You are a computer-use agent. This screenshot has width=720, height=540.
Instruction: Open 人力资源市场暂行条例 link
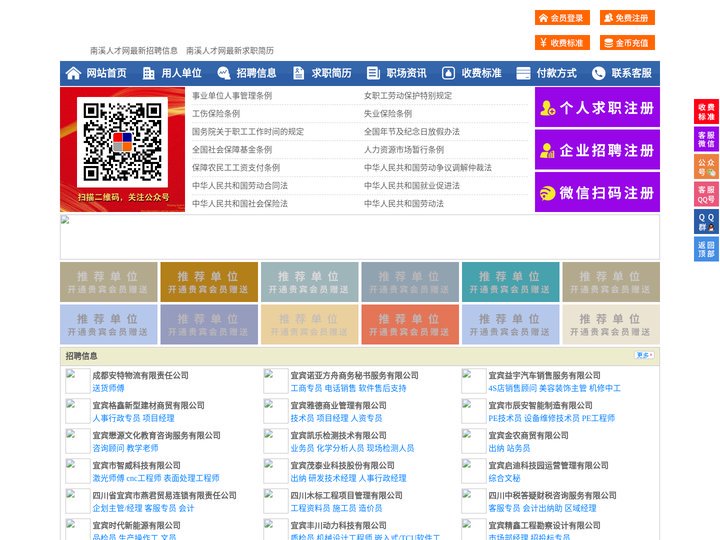point(404,149)
